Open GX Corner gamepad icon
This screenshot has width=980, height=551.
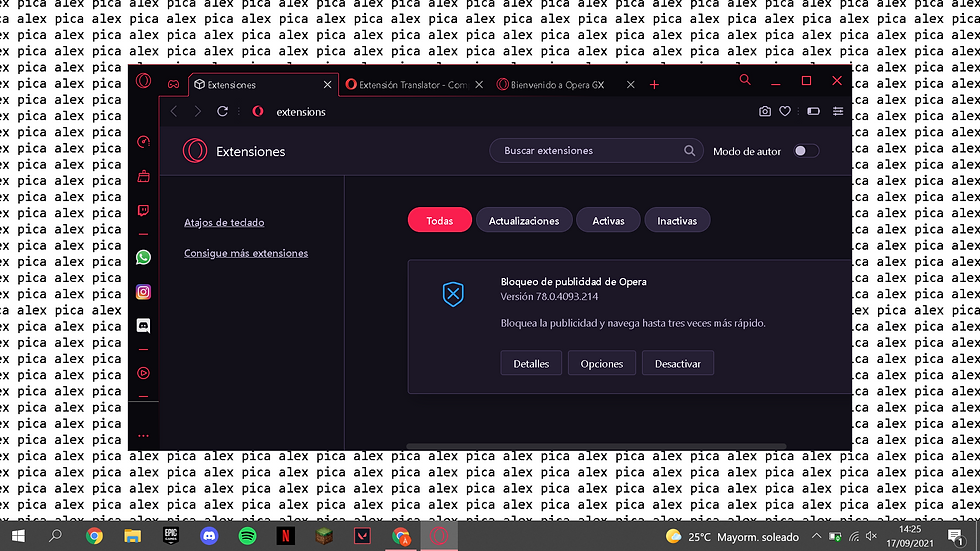tap(173, 84)
